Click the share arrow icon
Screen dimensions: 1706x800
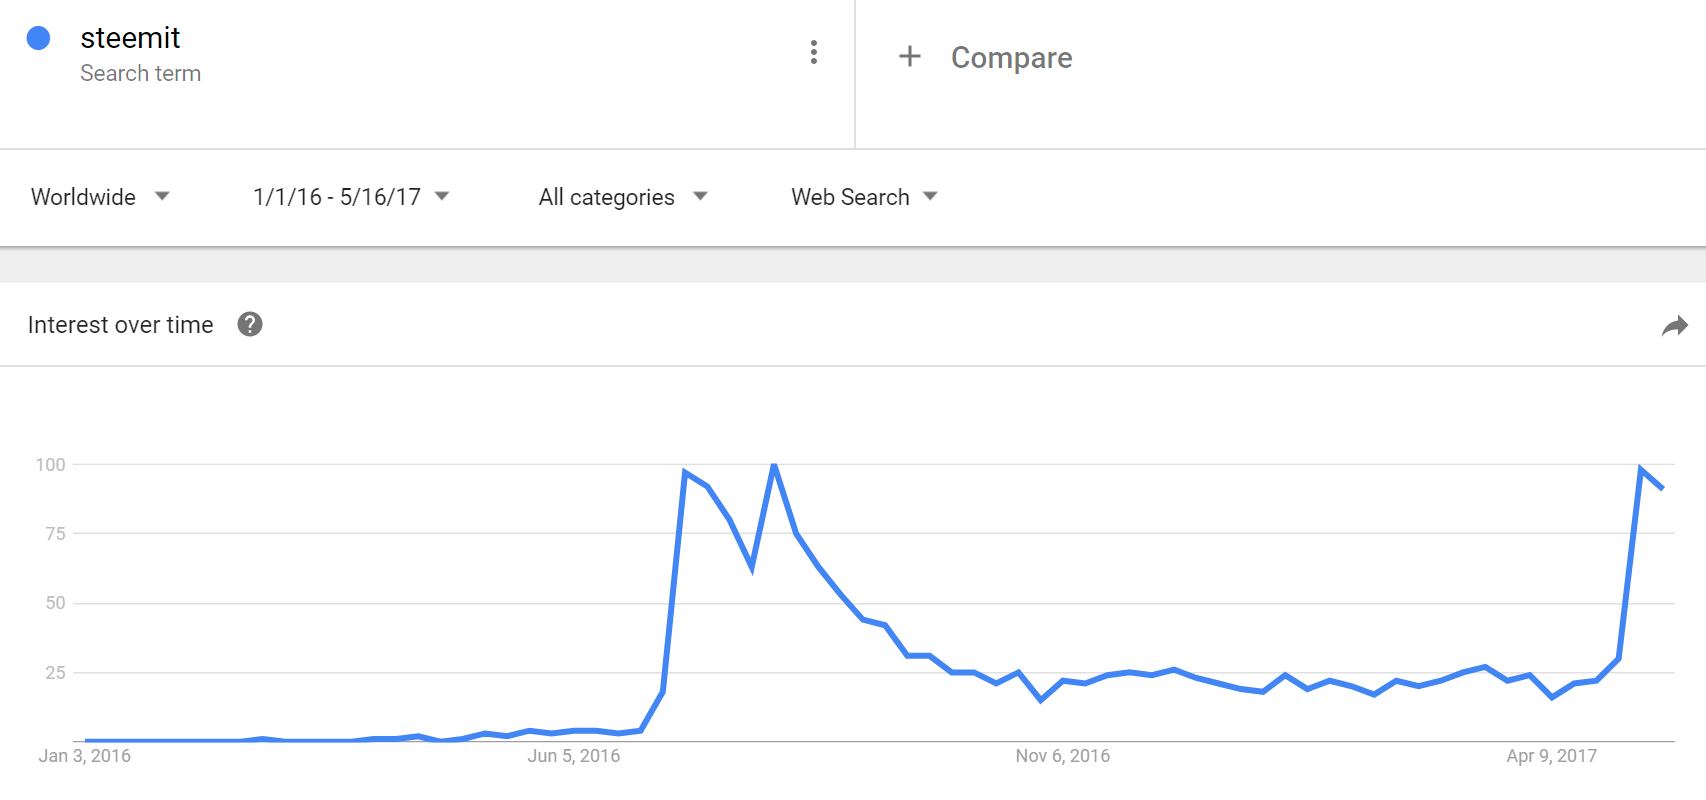coord(1675,325)
